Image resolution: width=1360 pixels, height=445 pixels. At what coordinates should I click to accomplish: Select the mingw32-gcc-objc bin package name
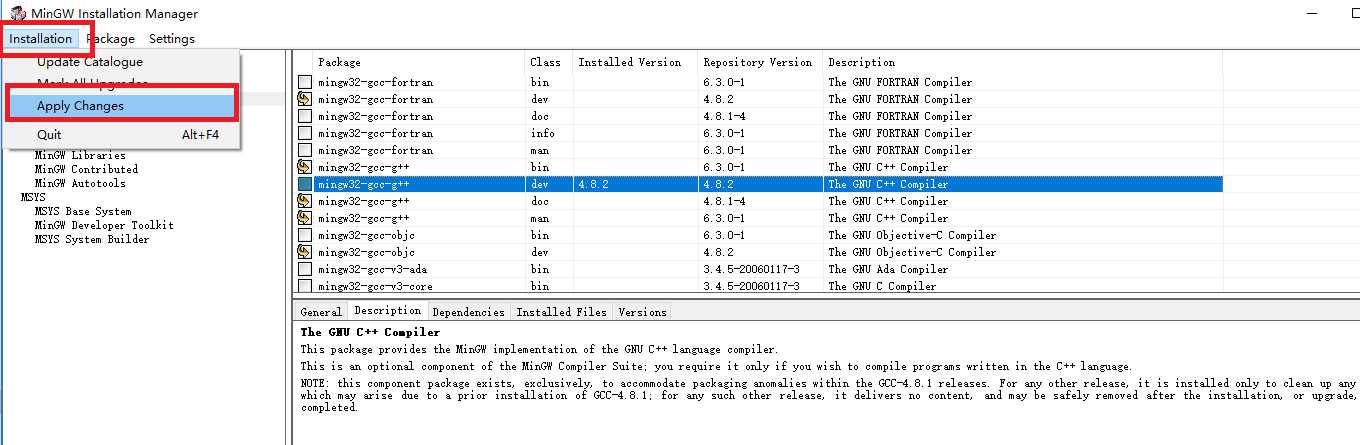pyautogui.click(x=366, y=235)
